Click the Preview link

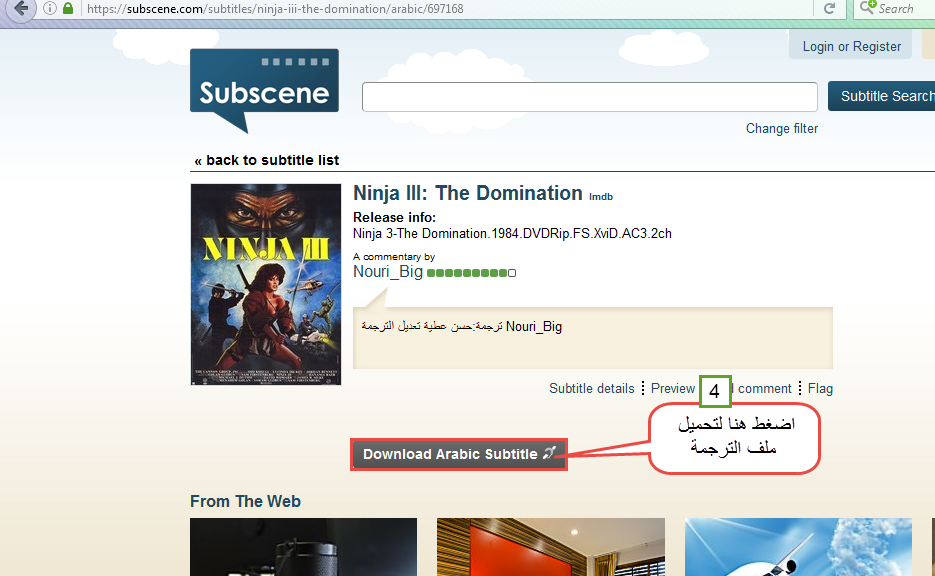pyautogui.click(x=673, y=389)
